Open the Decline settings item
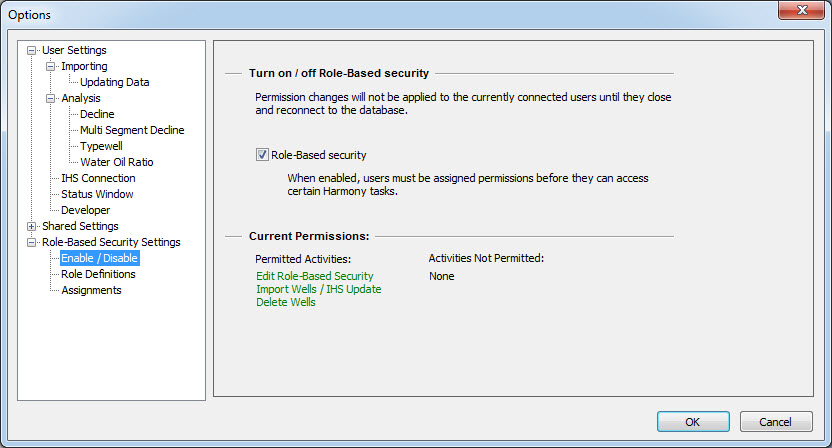The width and height of the screenshot is (832, 448). tap(97, 114)
